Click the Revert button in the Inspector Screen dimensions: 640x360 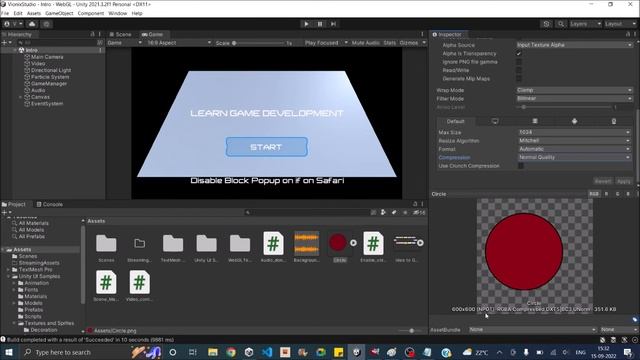[x=603, y=181]
